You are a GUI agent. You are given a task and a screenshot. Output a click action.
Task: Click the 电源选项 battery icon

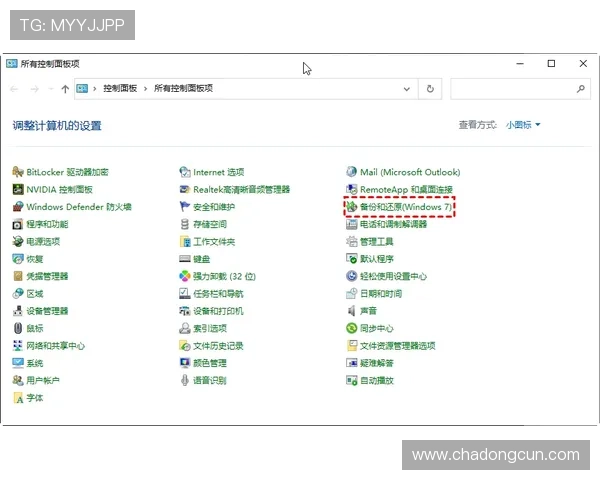pyautogui.click(x=18, y=242)
